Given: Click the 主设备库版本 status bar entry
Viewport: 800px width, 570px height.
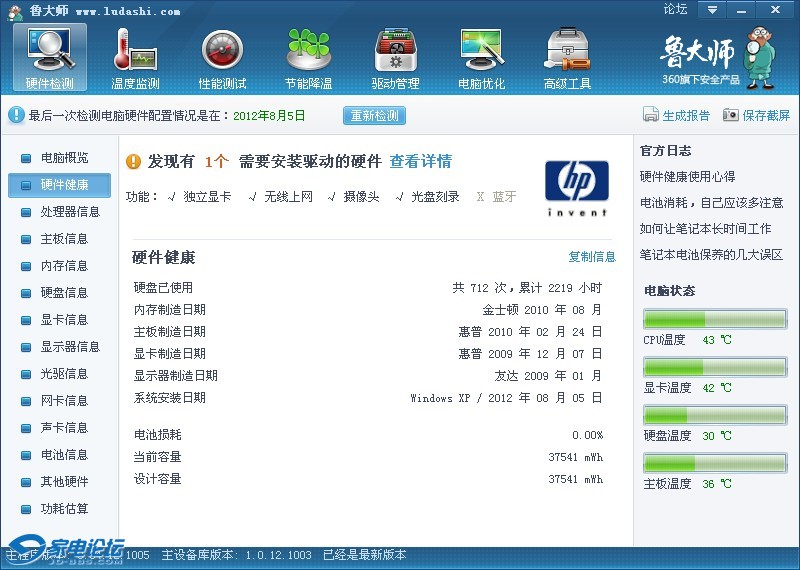Looking at the screenshot, I should 236,555.
